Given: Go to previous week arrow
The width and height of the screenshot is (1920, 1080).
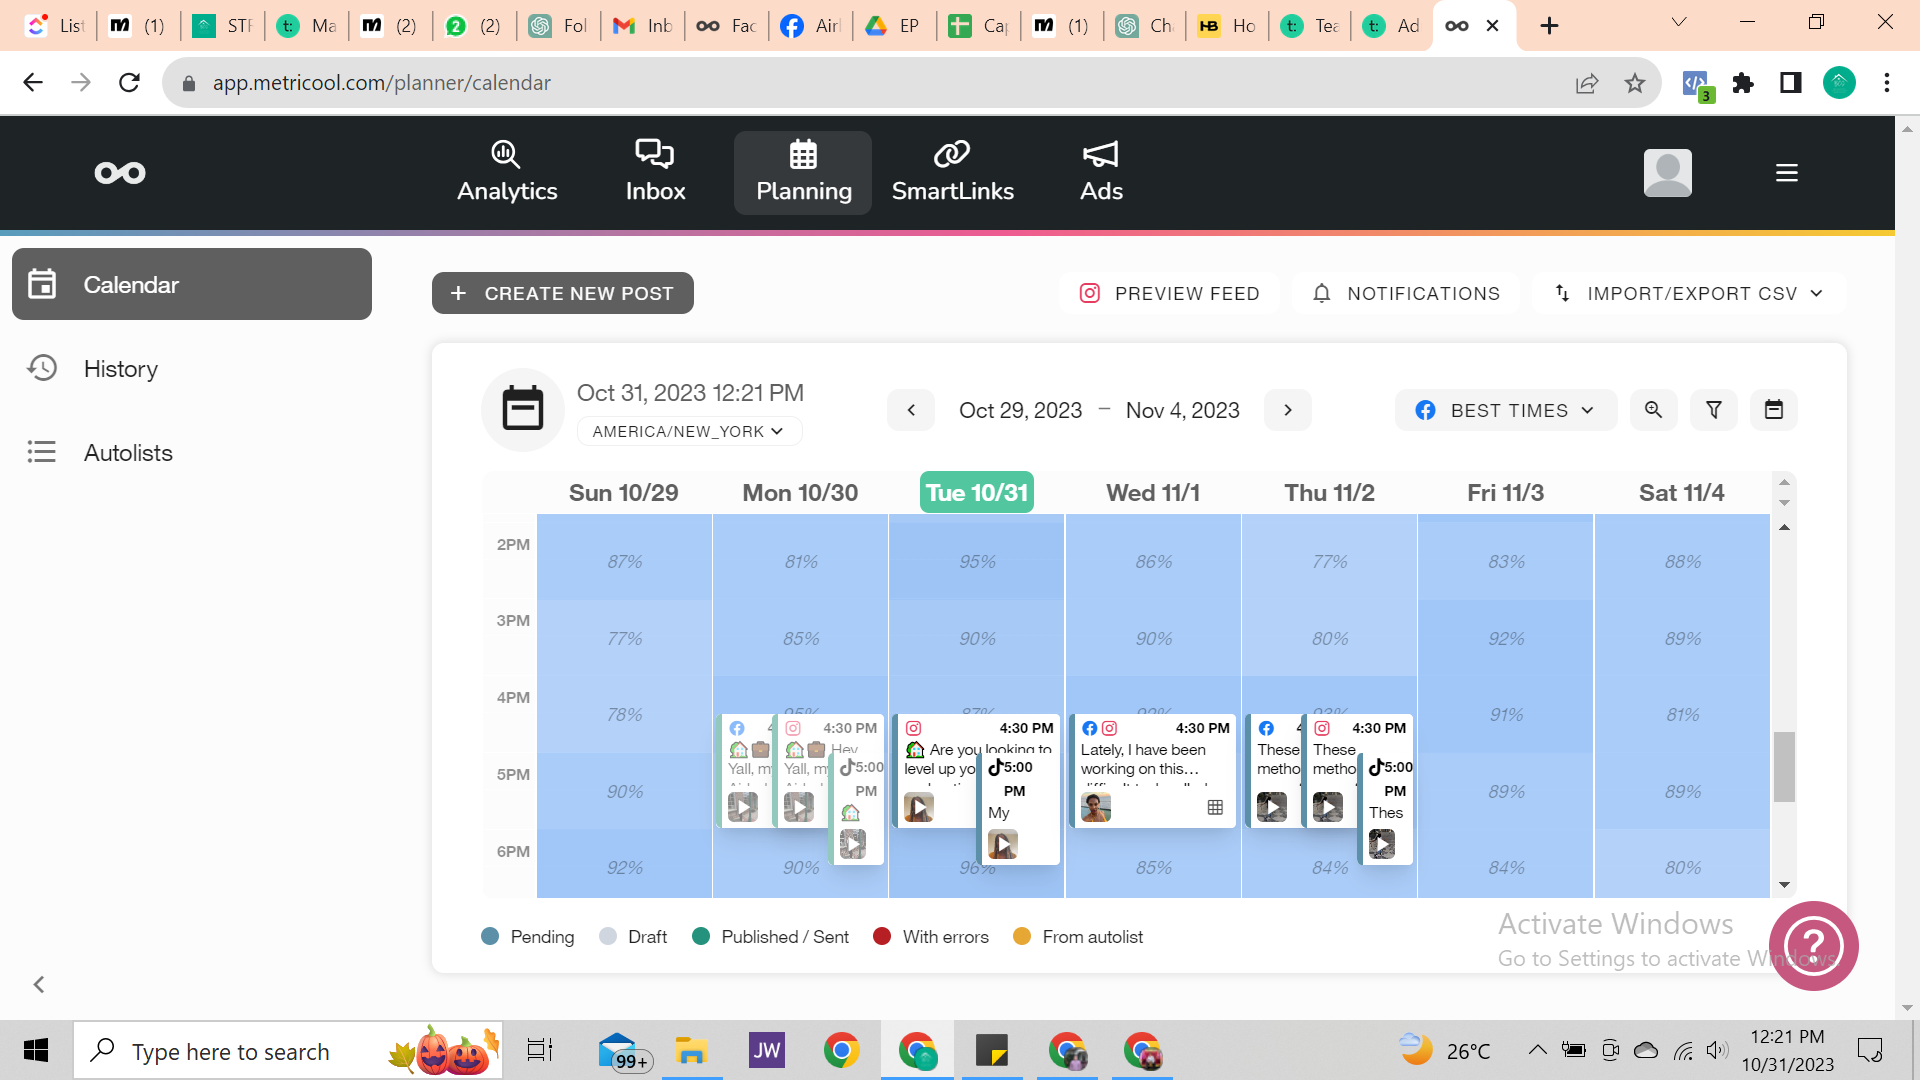Looking at the screenshot, I should pyautogui.click(x=910, y=410).
